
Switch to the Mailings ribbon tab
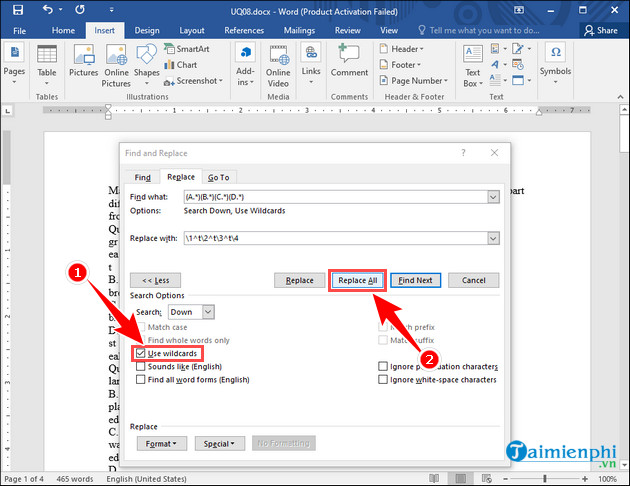point(299,31)
